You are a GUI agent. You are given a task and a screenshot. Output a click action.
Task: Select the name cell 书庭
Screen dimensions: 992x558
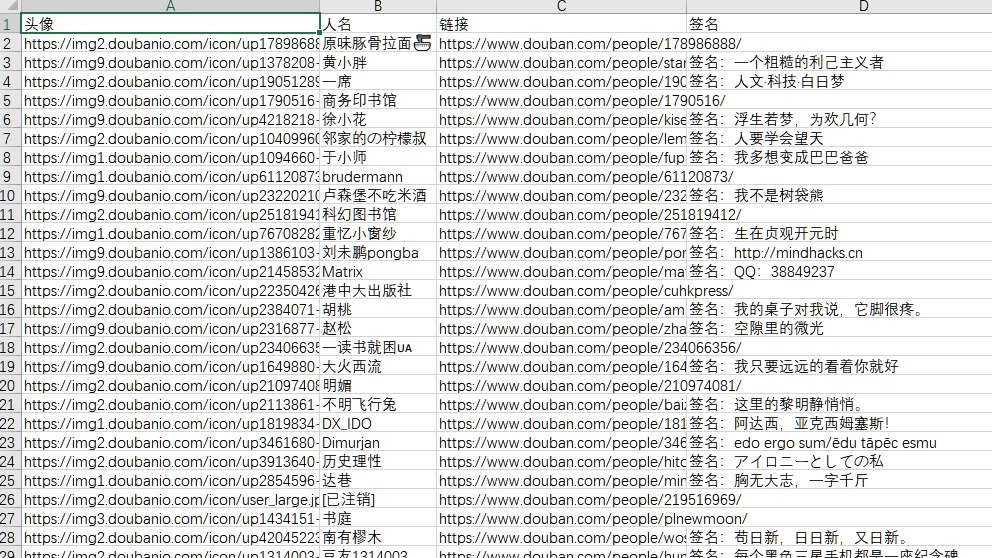click(x=378, y=518)
